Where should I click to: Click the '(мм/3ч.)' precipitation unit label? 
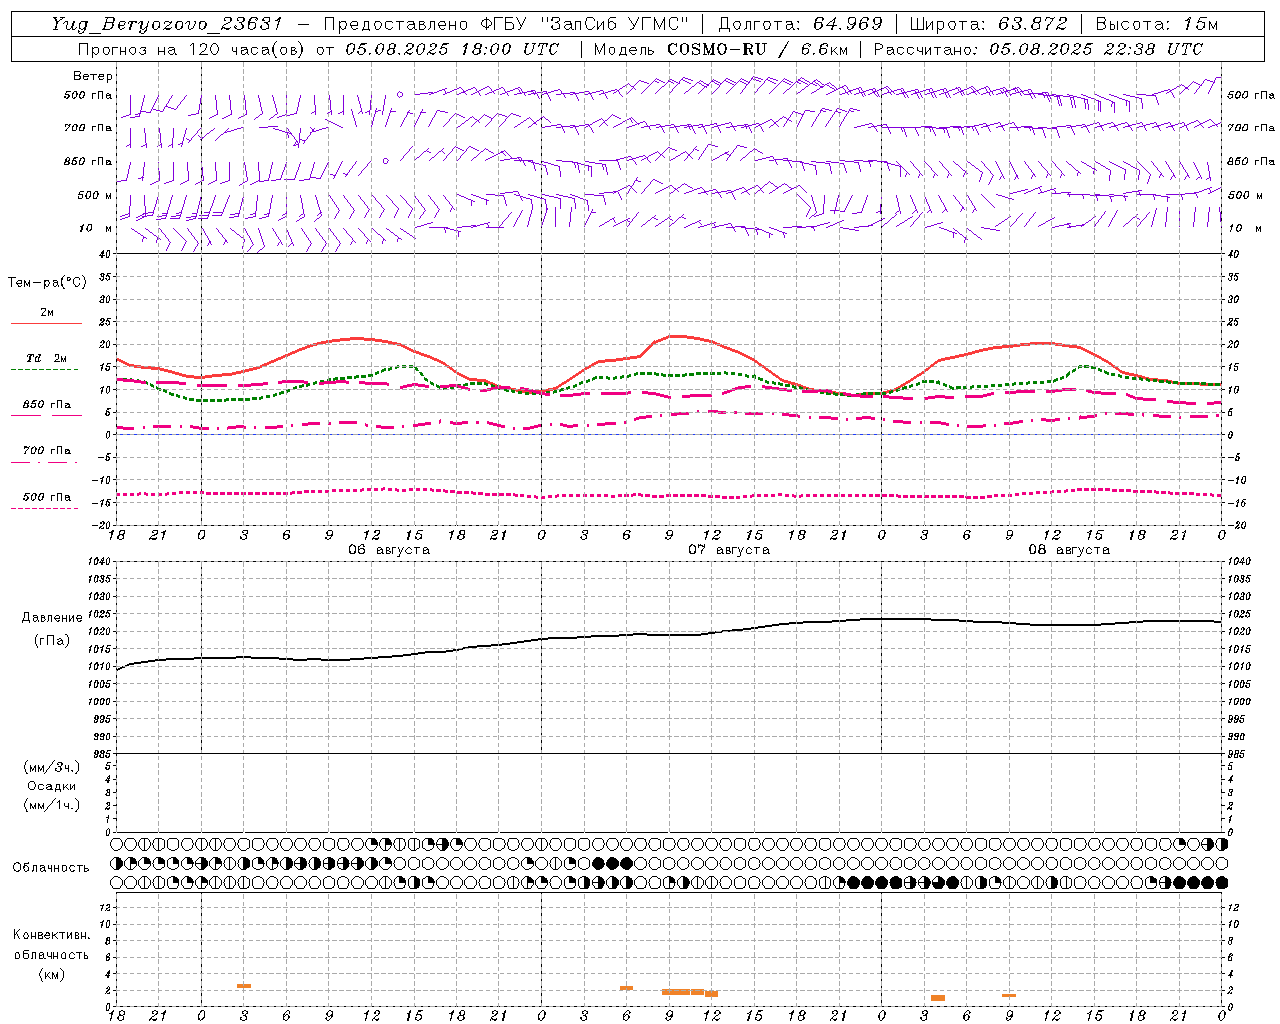coord(52,767)
